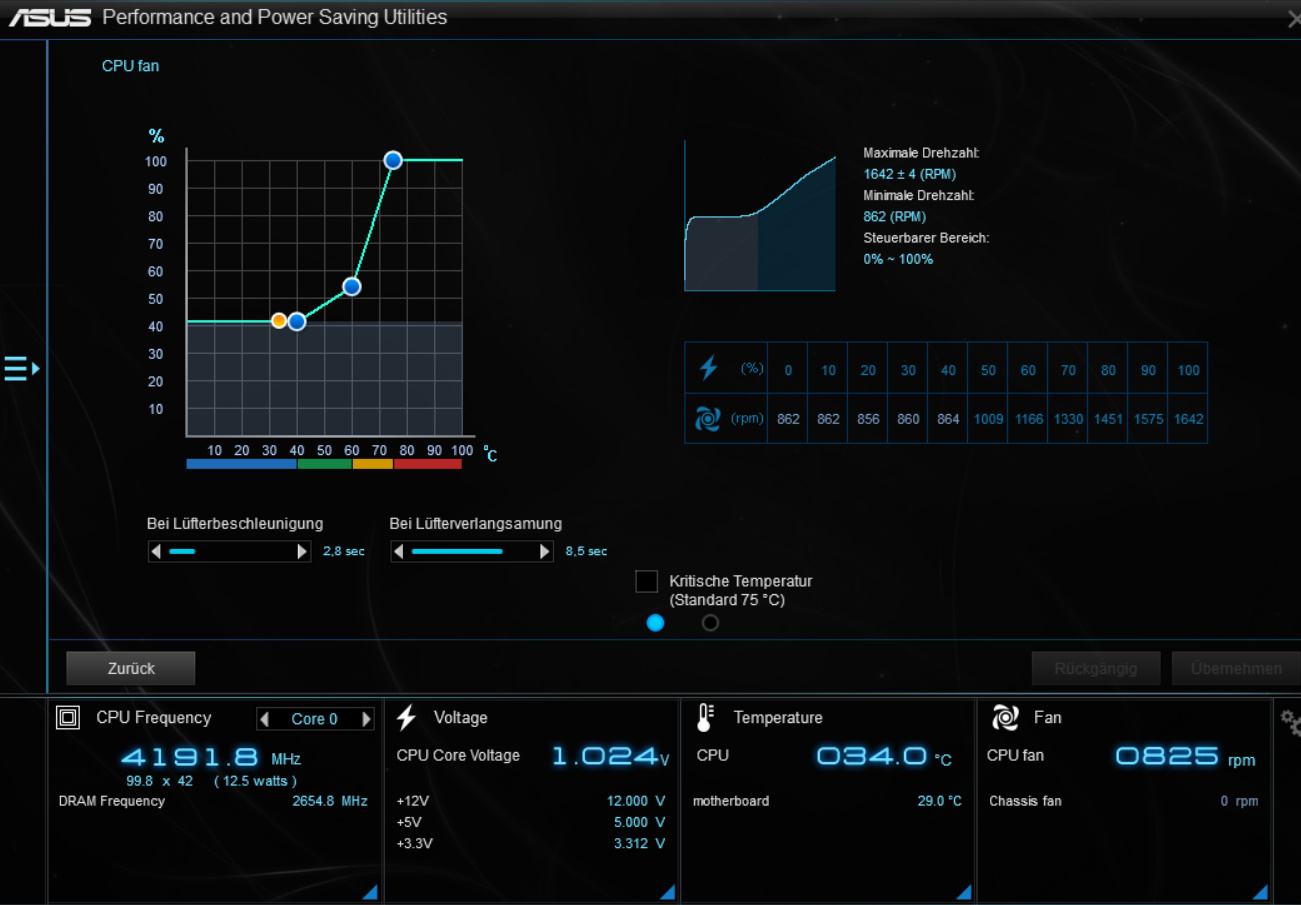Click the CPU fan heading

tap(130, 66)
